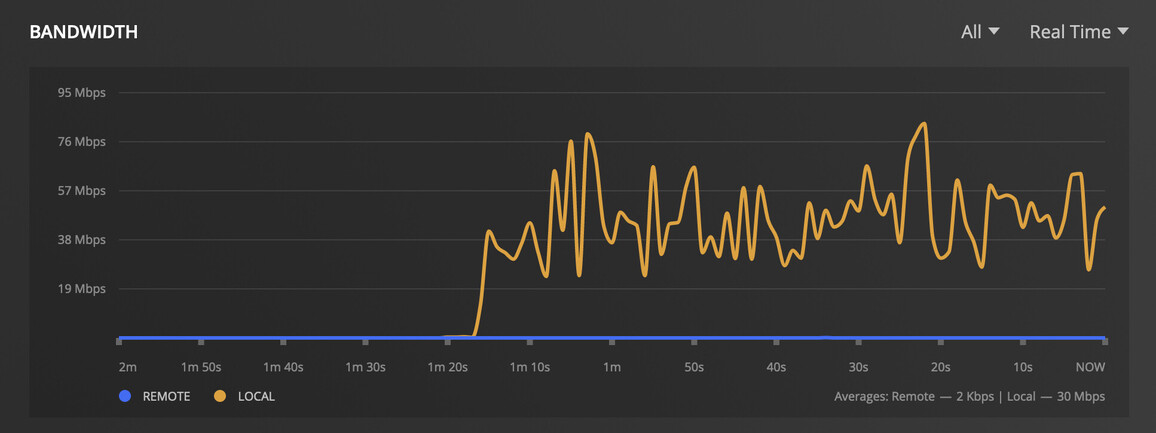Toggle the LOCAL series label
The image size is (1156, 433).
256,397
